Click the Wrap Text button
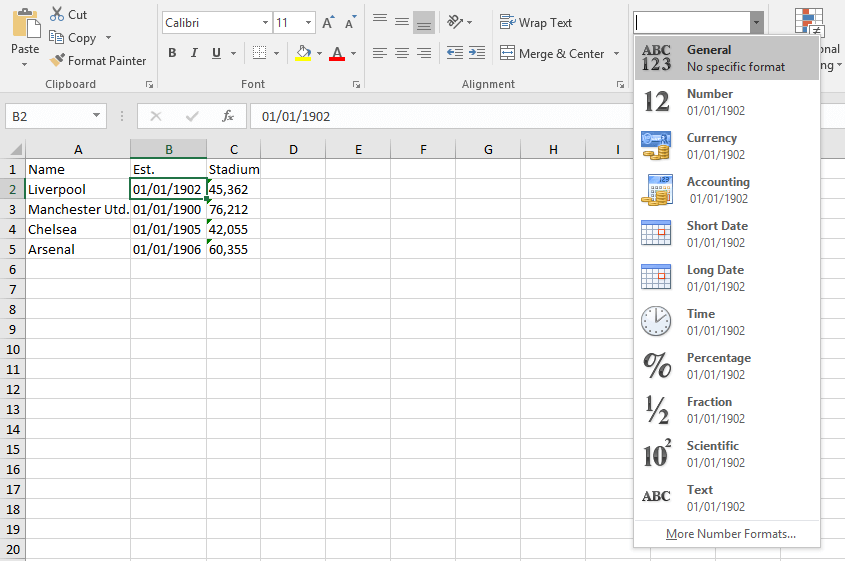Screen dimensions: 845x561 536,23
